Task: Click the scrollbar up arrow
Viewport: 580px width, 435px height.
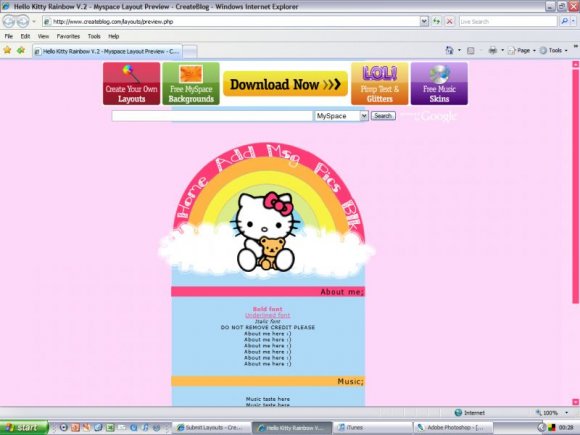Action: click(x=575, y=64)
